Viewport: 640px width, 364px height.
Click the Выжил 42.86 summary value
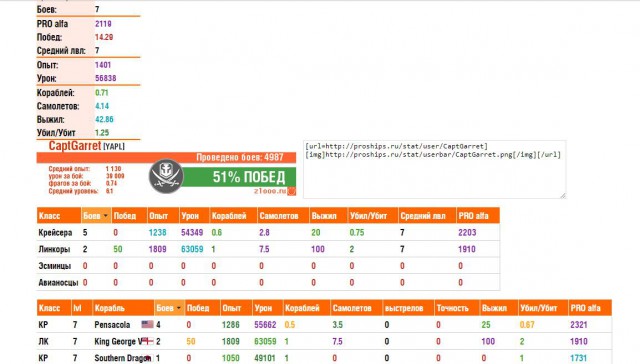point(104,120)
